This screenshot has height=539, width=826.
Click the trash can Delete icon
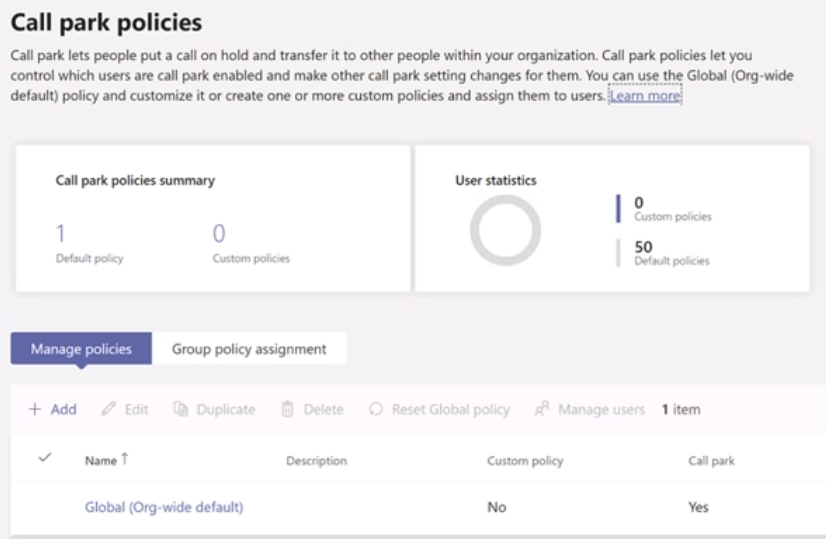pyautogui.click(x=287, y=409)
